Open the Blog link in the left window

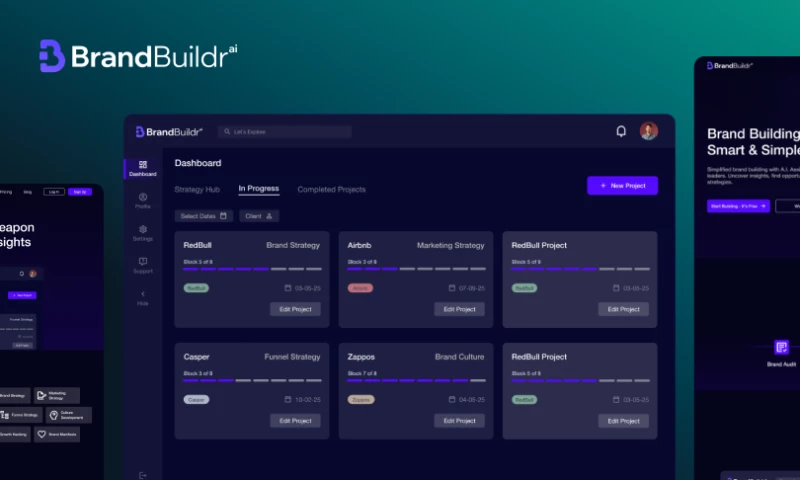28,192
